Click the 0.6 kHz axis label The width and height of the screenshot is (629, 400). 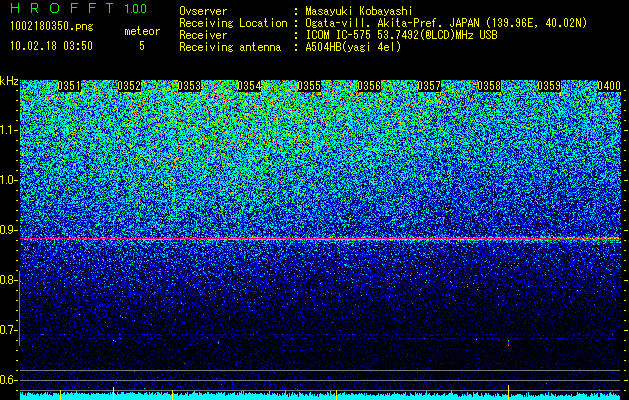[x=8, y=380]
